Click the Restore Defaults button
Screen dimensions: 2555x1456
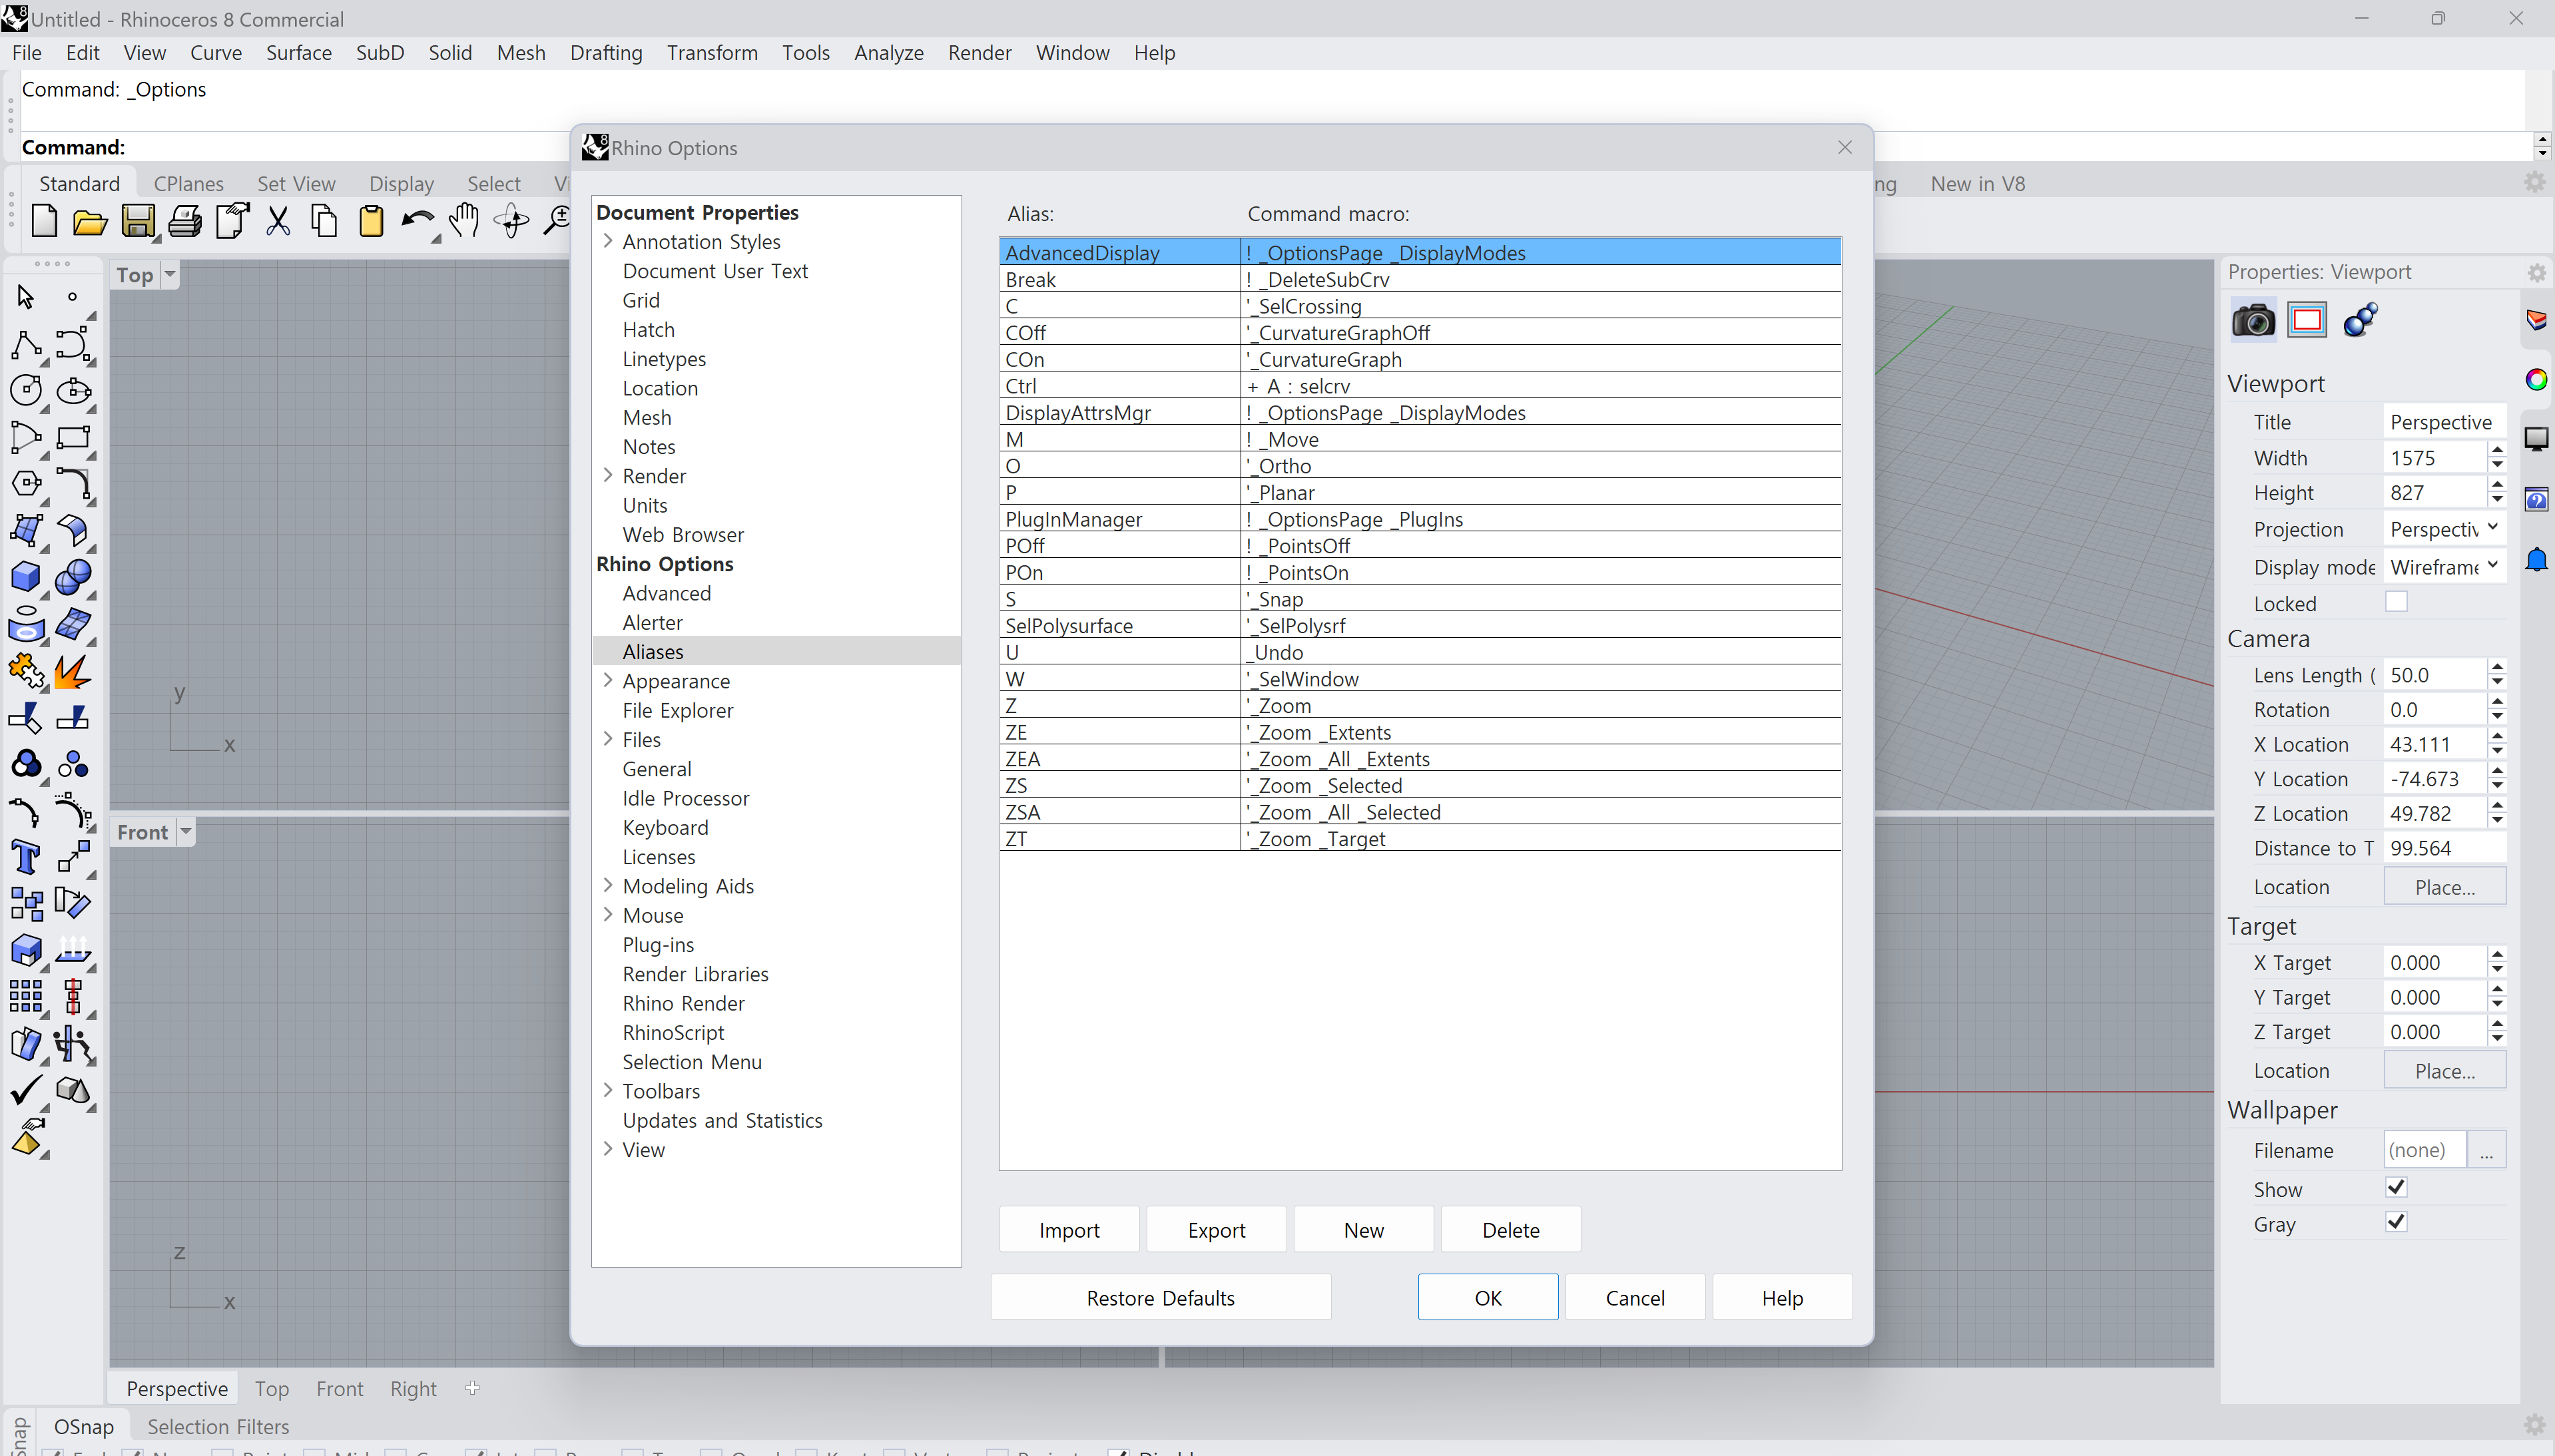point(1160,1298)
